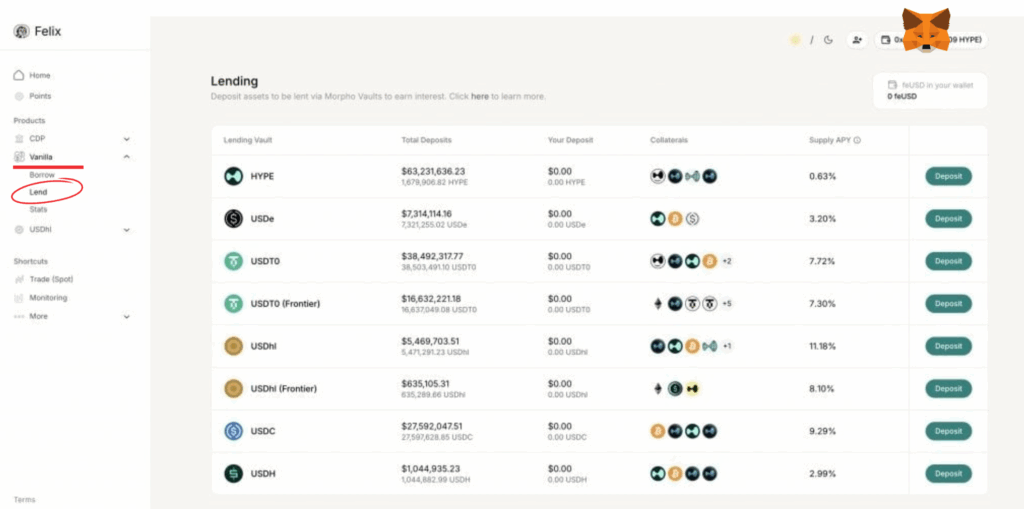Viewport: 1024px width, 509px height.
Task: Switch to dark mode moon toggle
Action: tap(828, 40)
